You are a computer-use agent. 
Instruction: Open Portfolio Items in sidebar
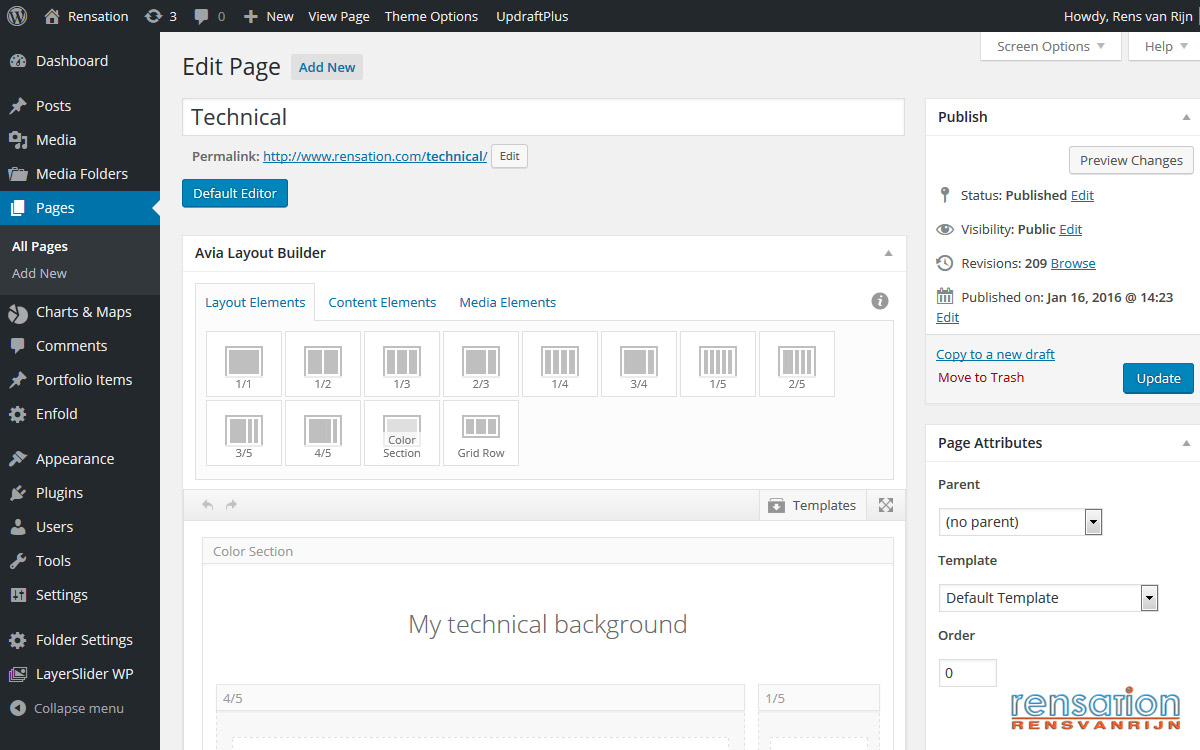[80, 380]
